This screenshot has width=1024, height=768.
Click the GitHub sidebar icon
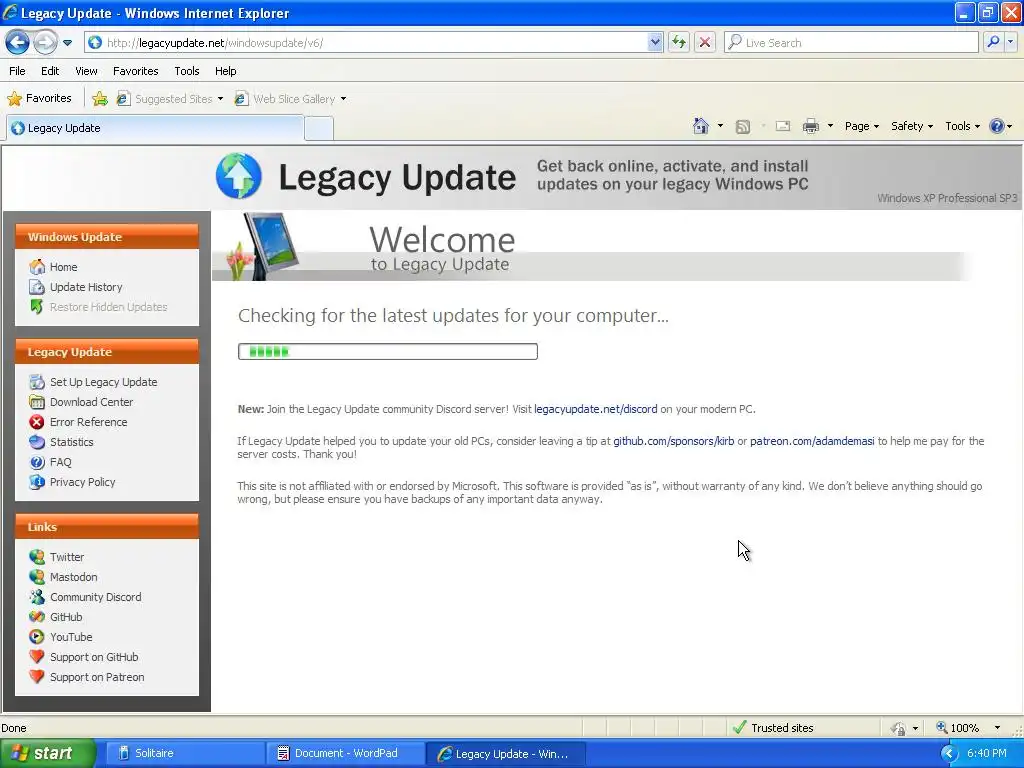[x=37, y=617]
